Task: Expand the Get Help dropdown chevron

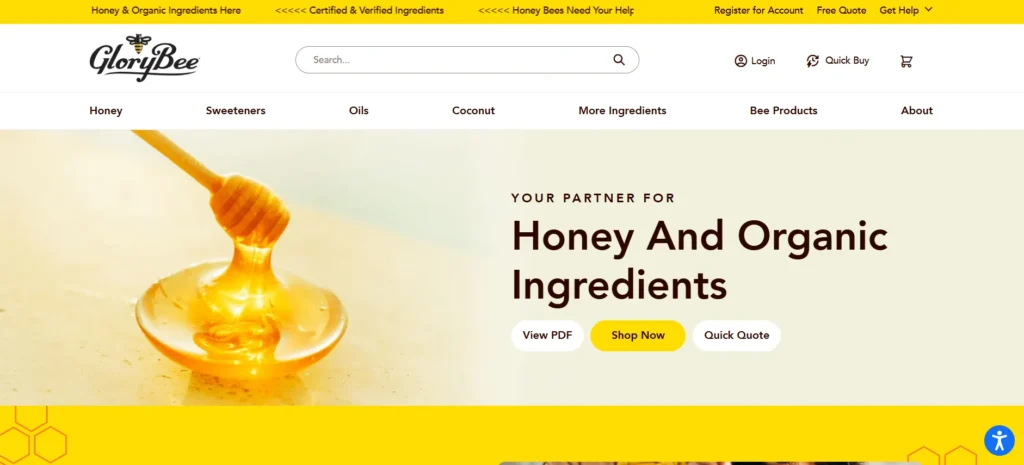Action: 929,10
